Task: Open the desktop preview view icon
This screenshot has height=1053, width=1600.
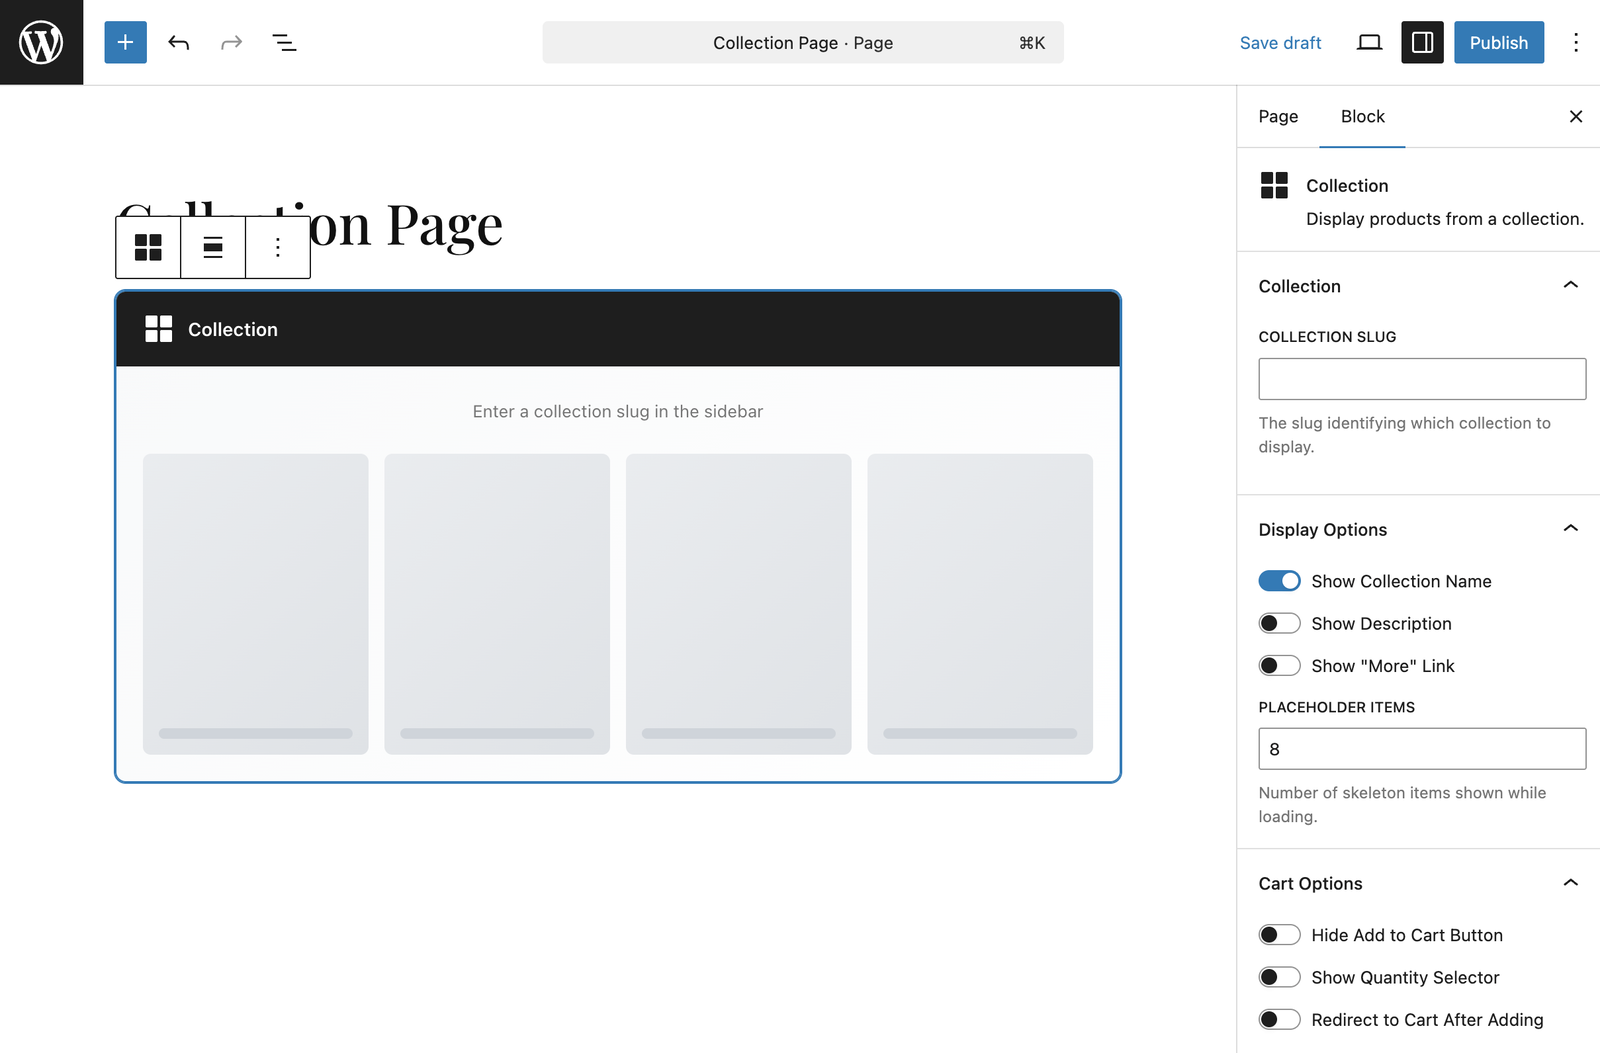Action: [1369, 42]
